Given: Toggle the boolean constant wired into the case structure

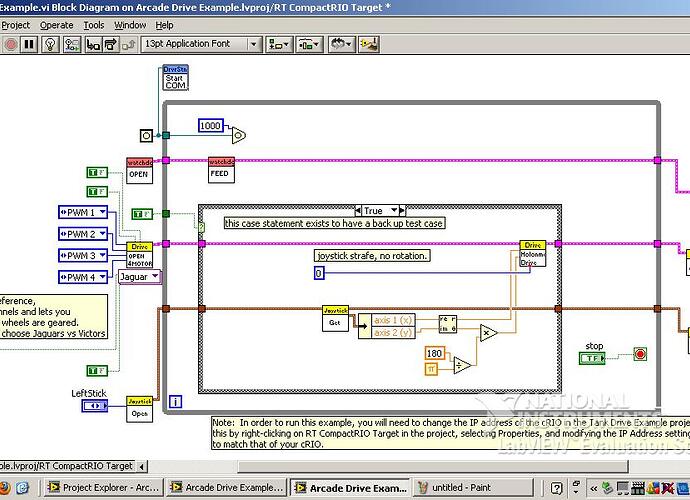Looking at the screenshot, I should [x=142, y=214].
